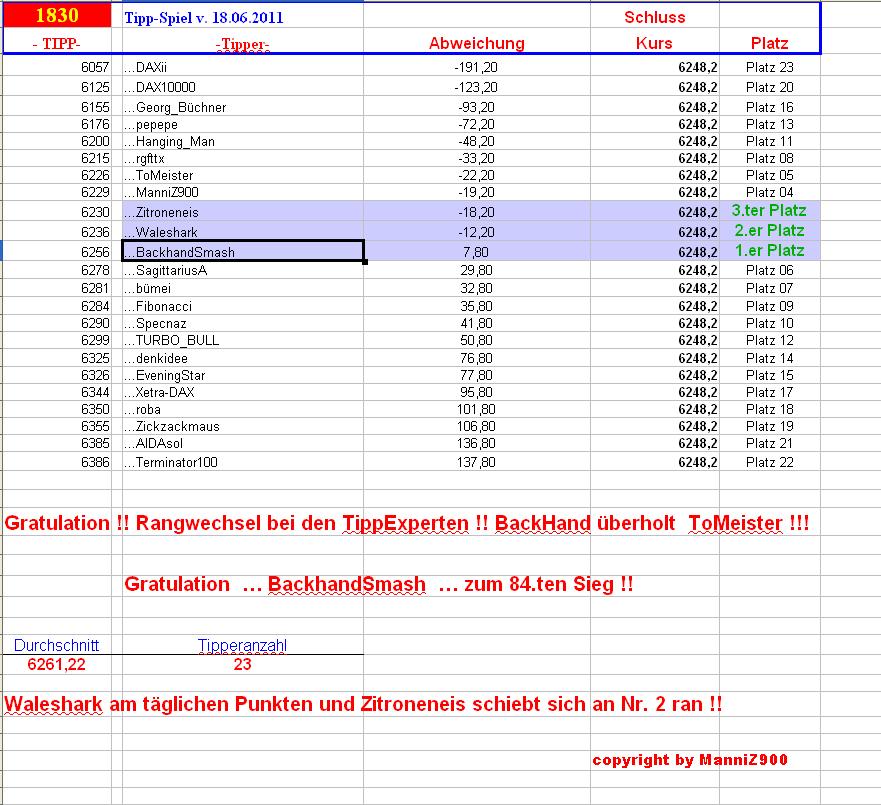
Task: Click the Hanging_Man name cell
Action: click(x=243, y=141)
